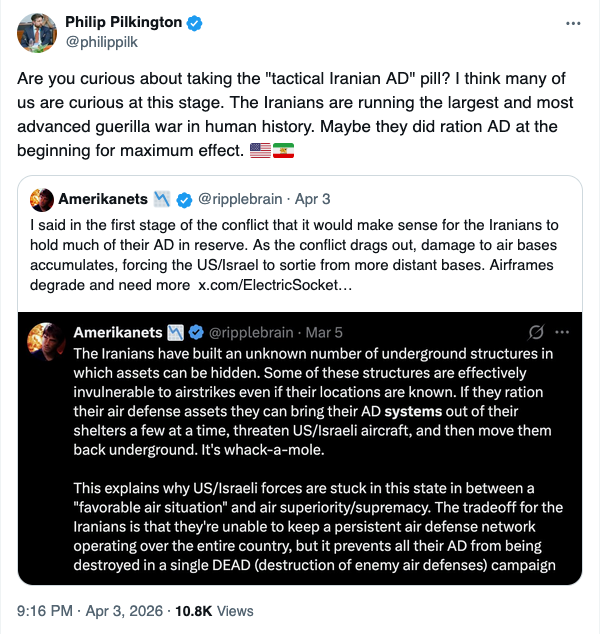Click the US flag emoji in tweet

pos(260,150)
